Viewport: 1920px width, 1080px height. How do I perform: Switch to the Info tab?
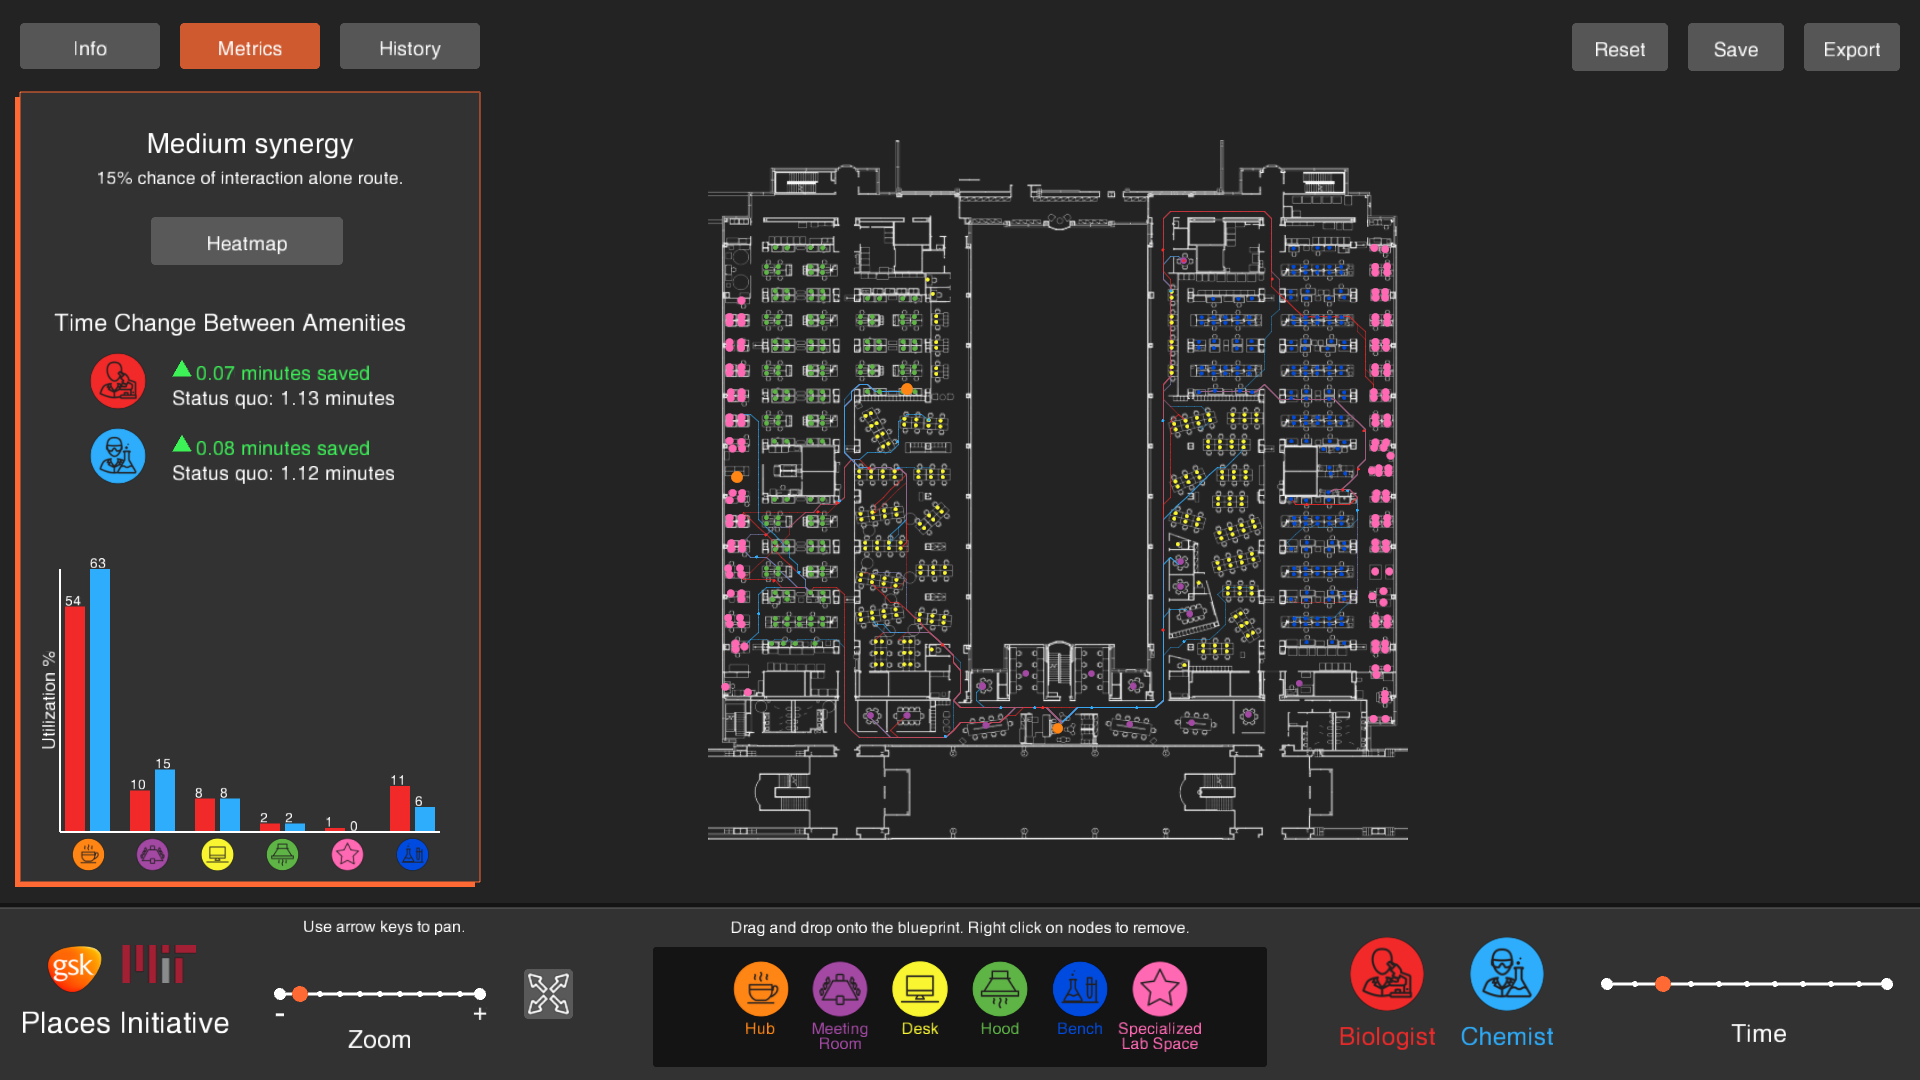90,47
